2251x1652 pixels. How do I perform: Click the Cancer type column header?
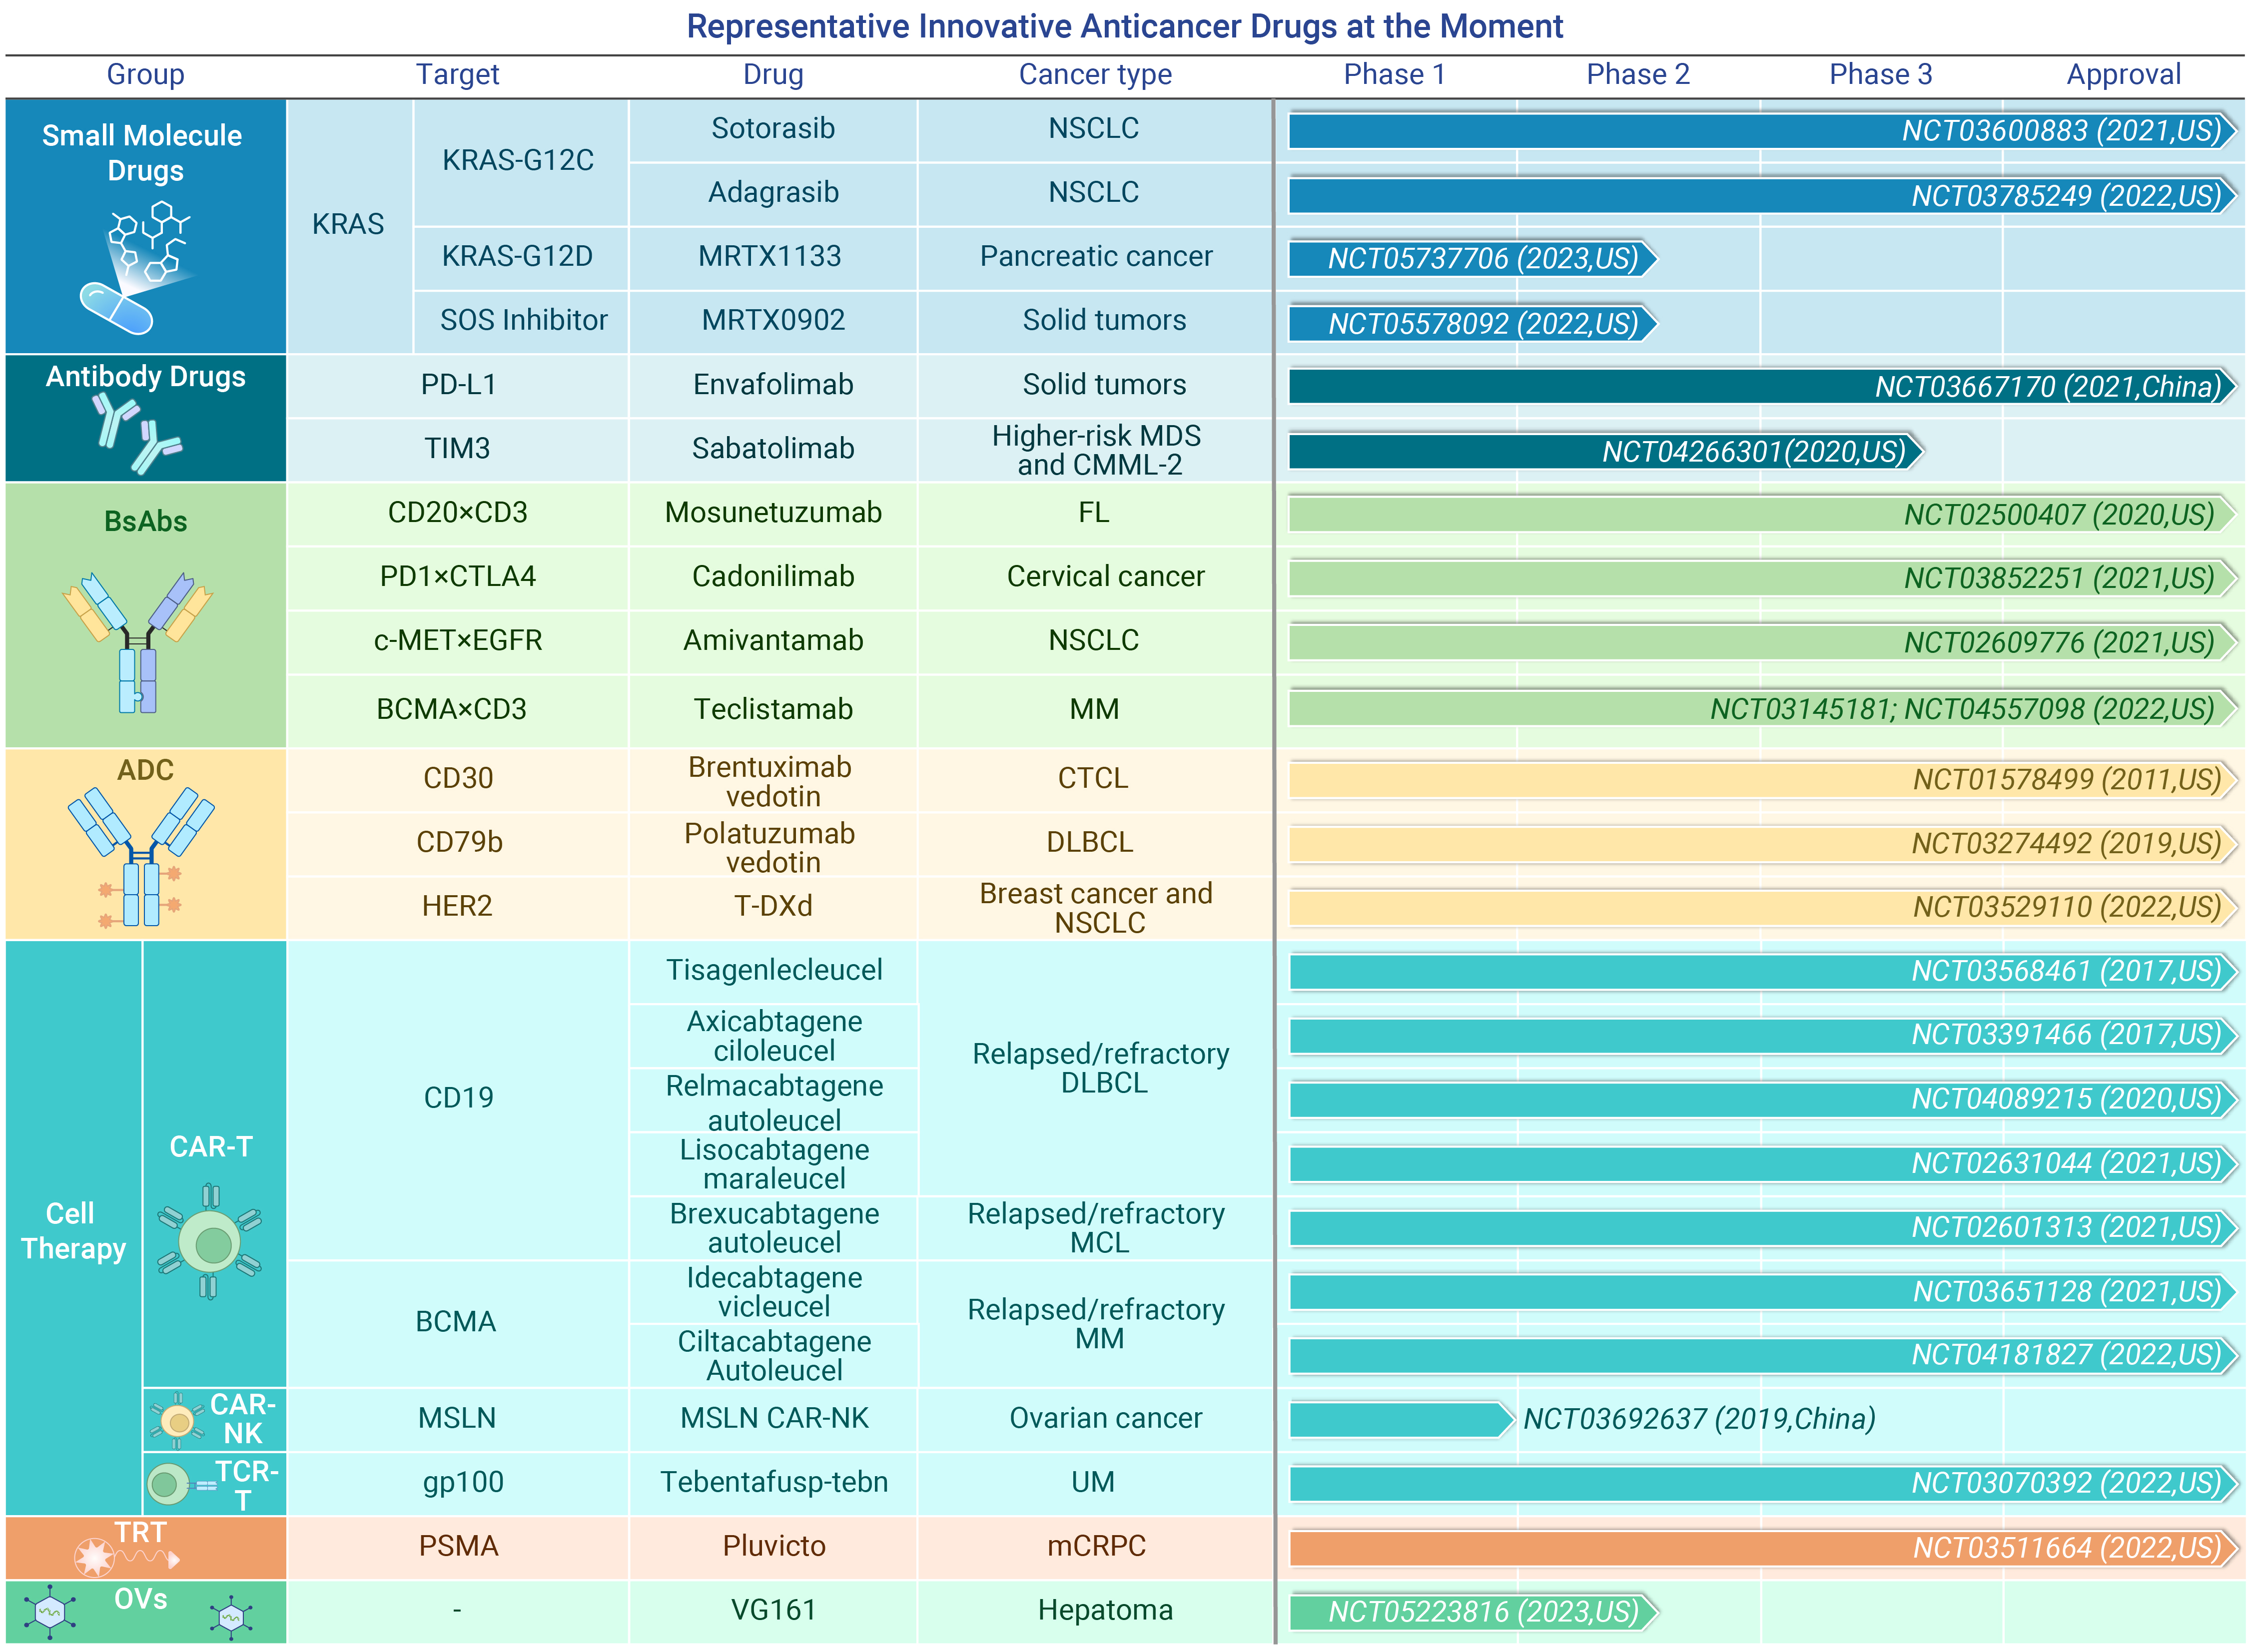(1095, 74)
